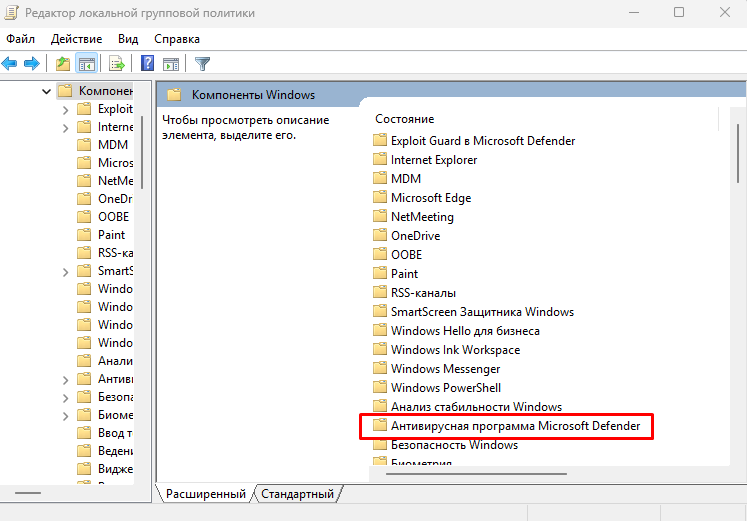
Task: Toggle the show/hide console tree icon
Action: 86,63
